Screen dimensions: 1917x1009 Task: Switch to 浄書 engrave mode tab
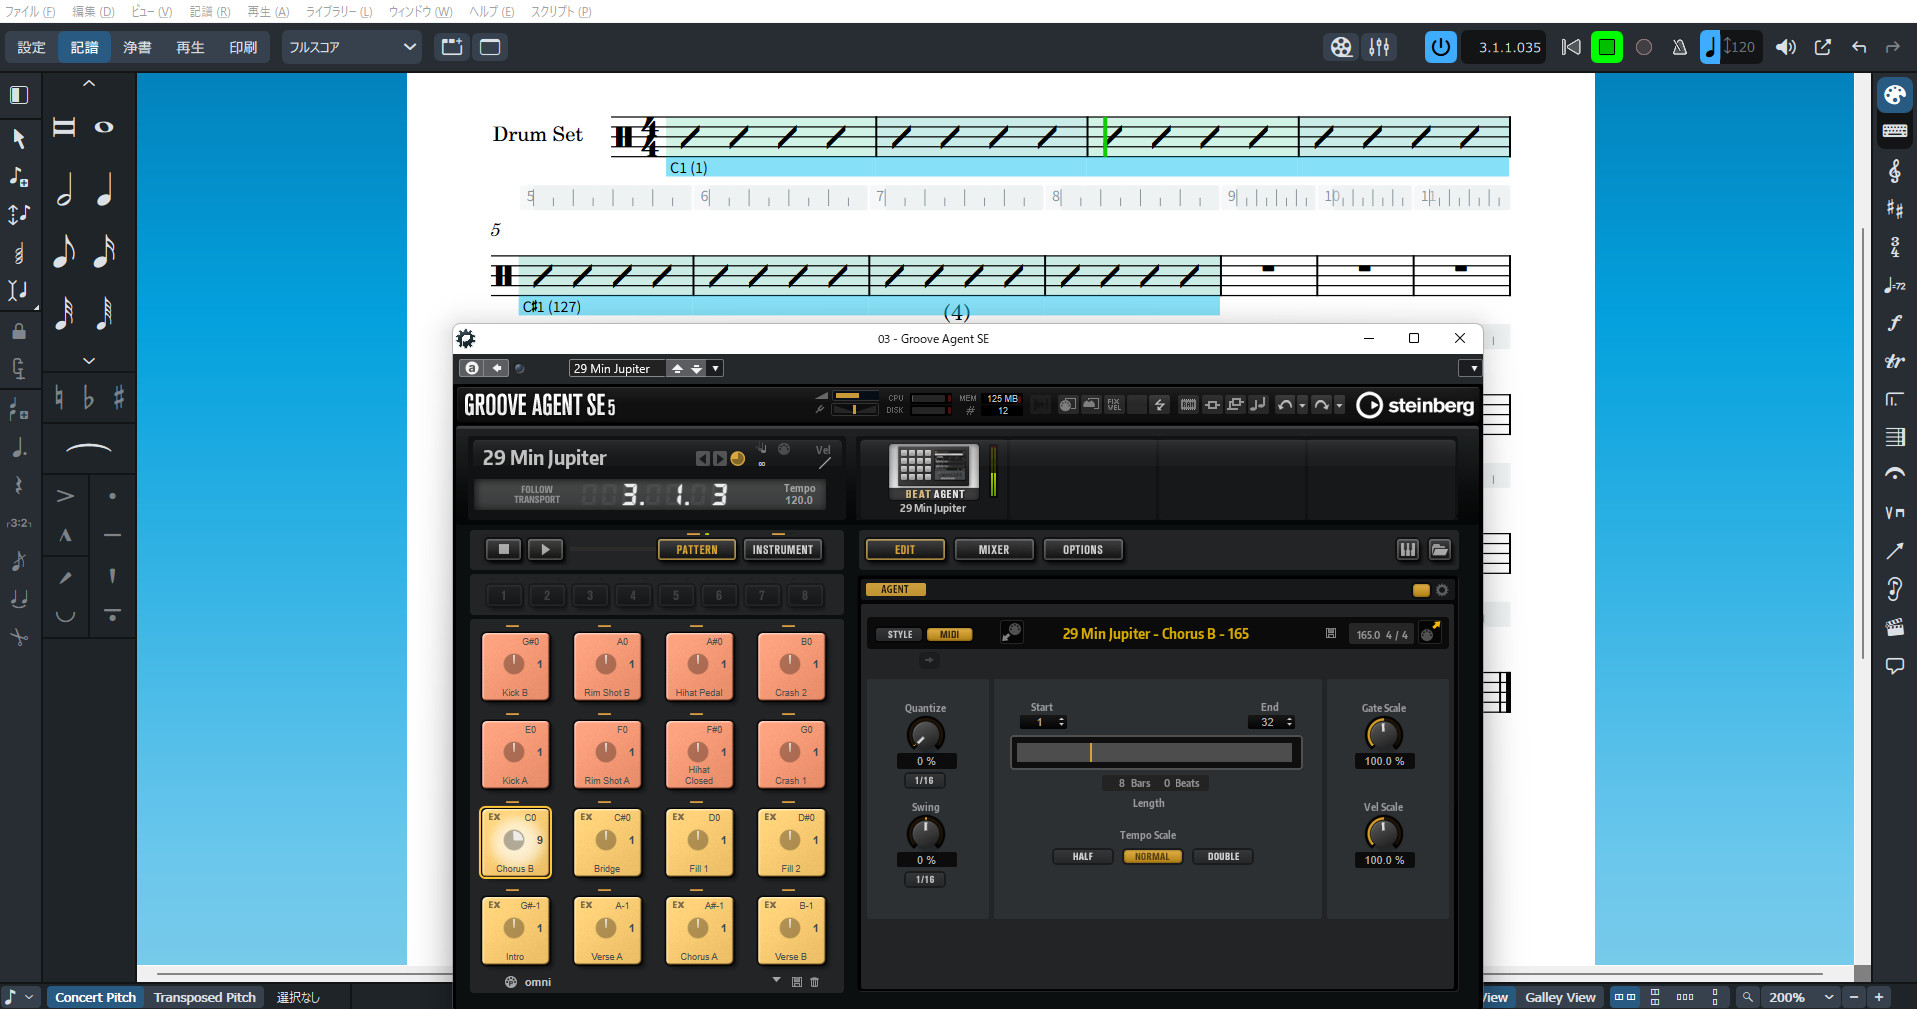click(137, 47)
